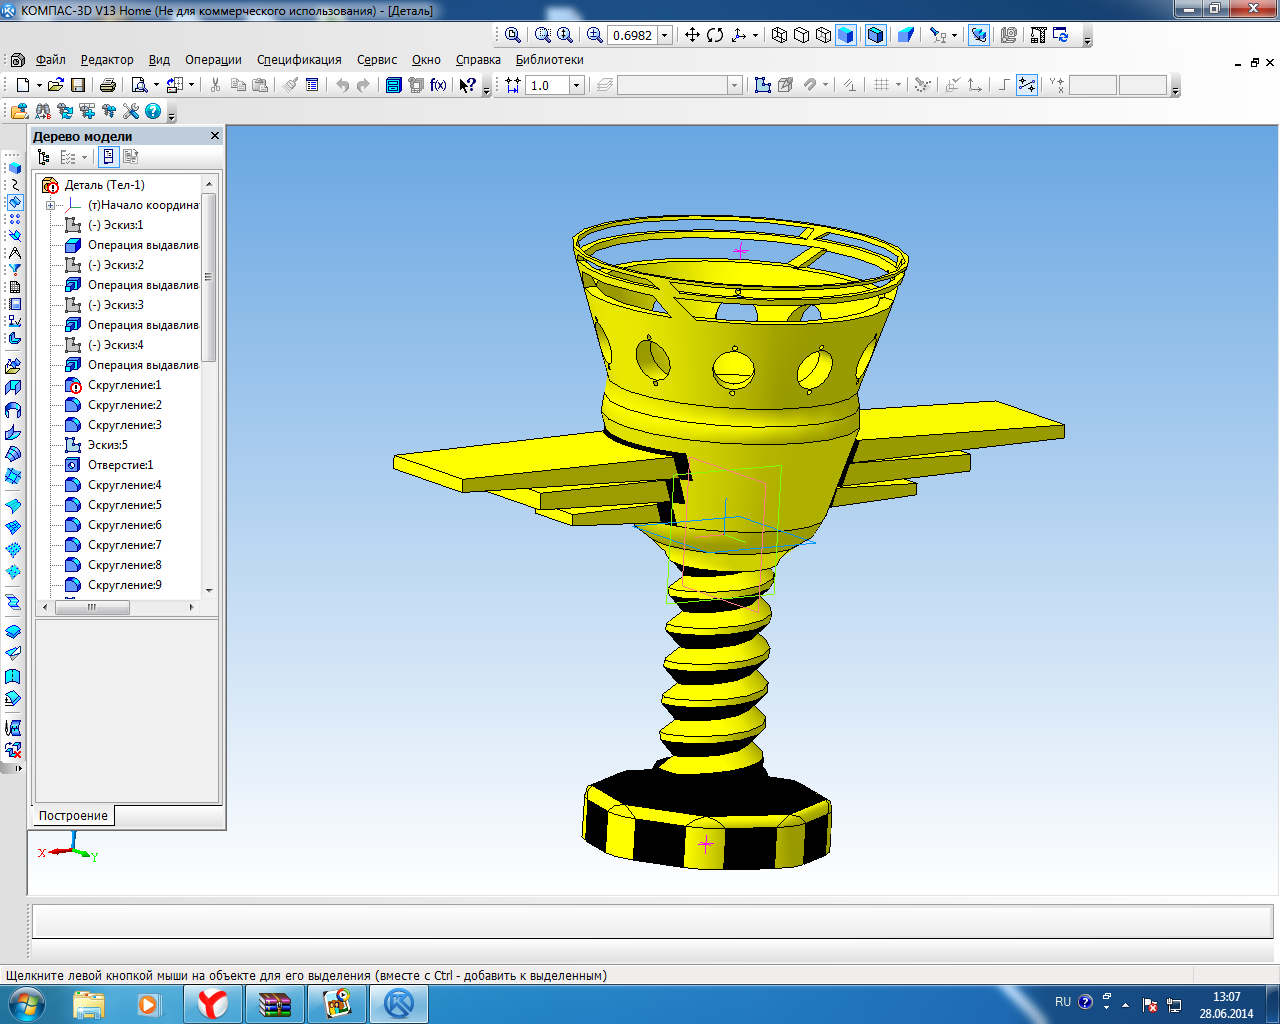Open the print preview dropdown arrow
This screenshot has height=1024, width=1280.
156,85
